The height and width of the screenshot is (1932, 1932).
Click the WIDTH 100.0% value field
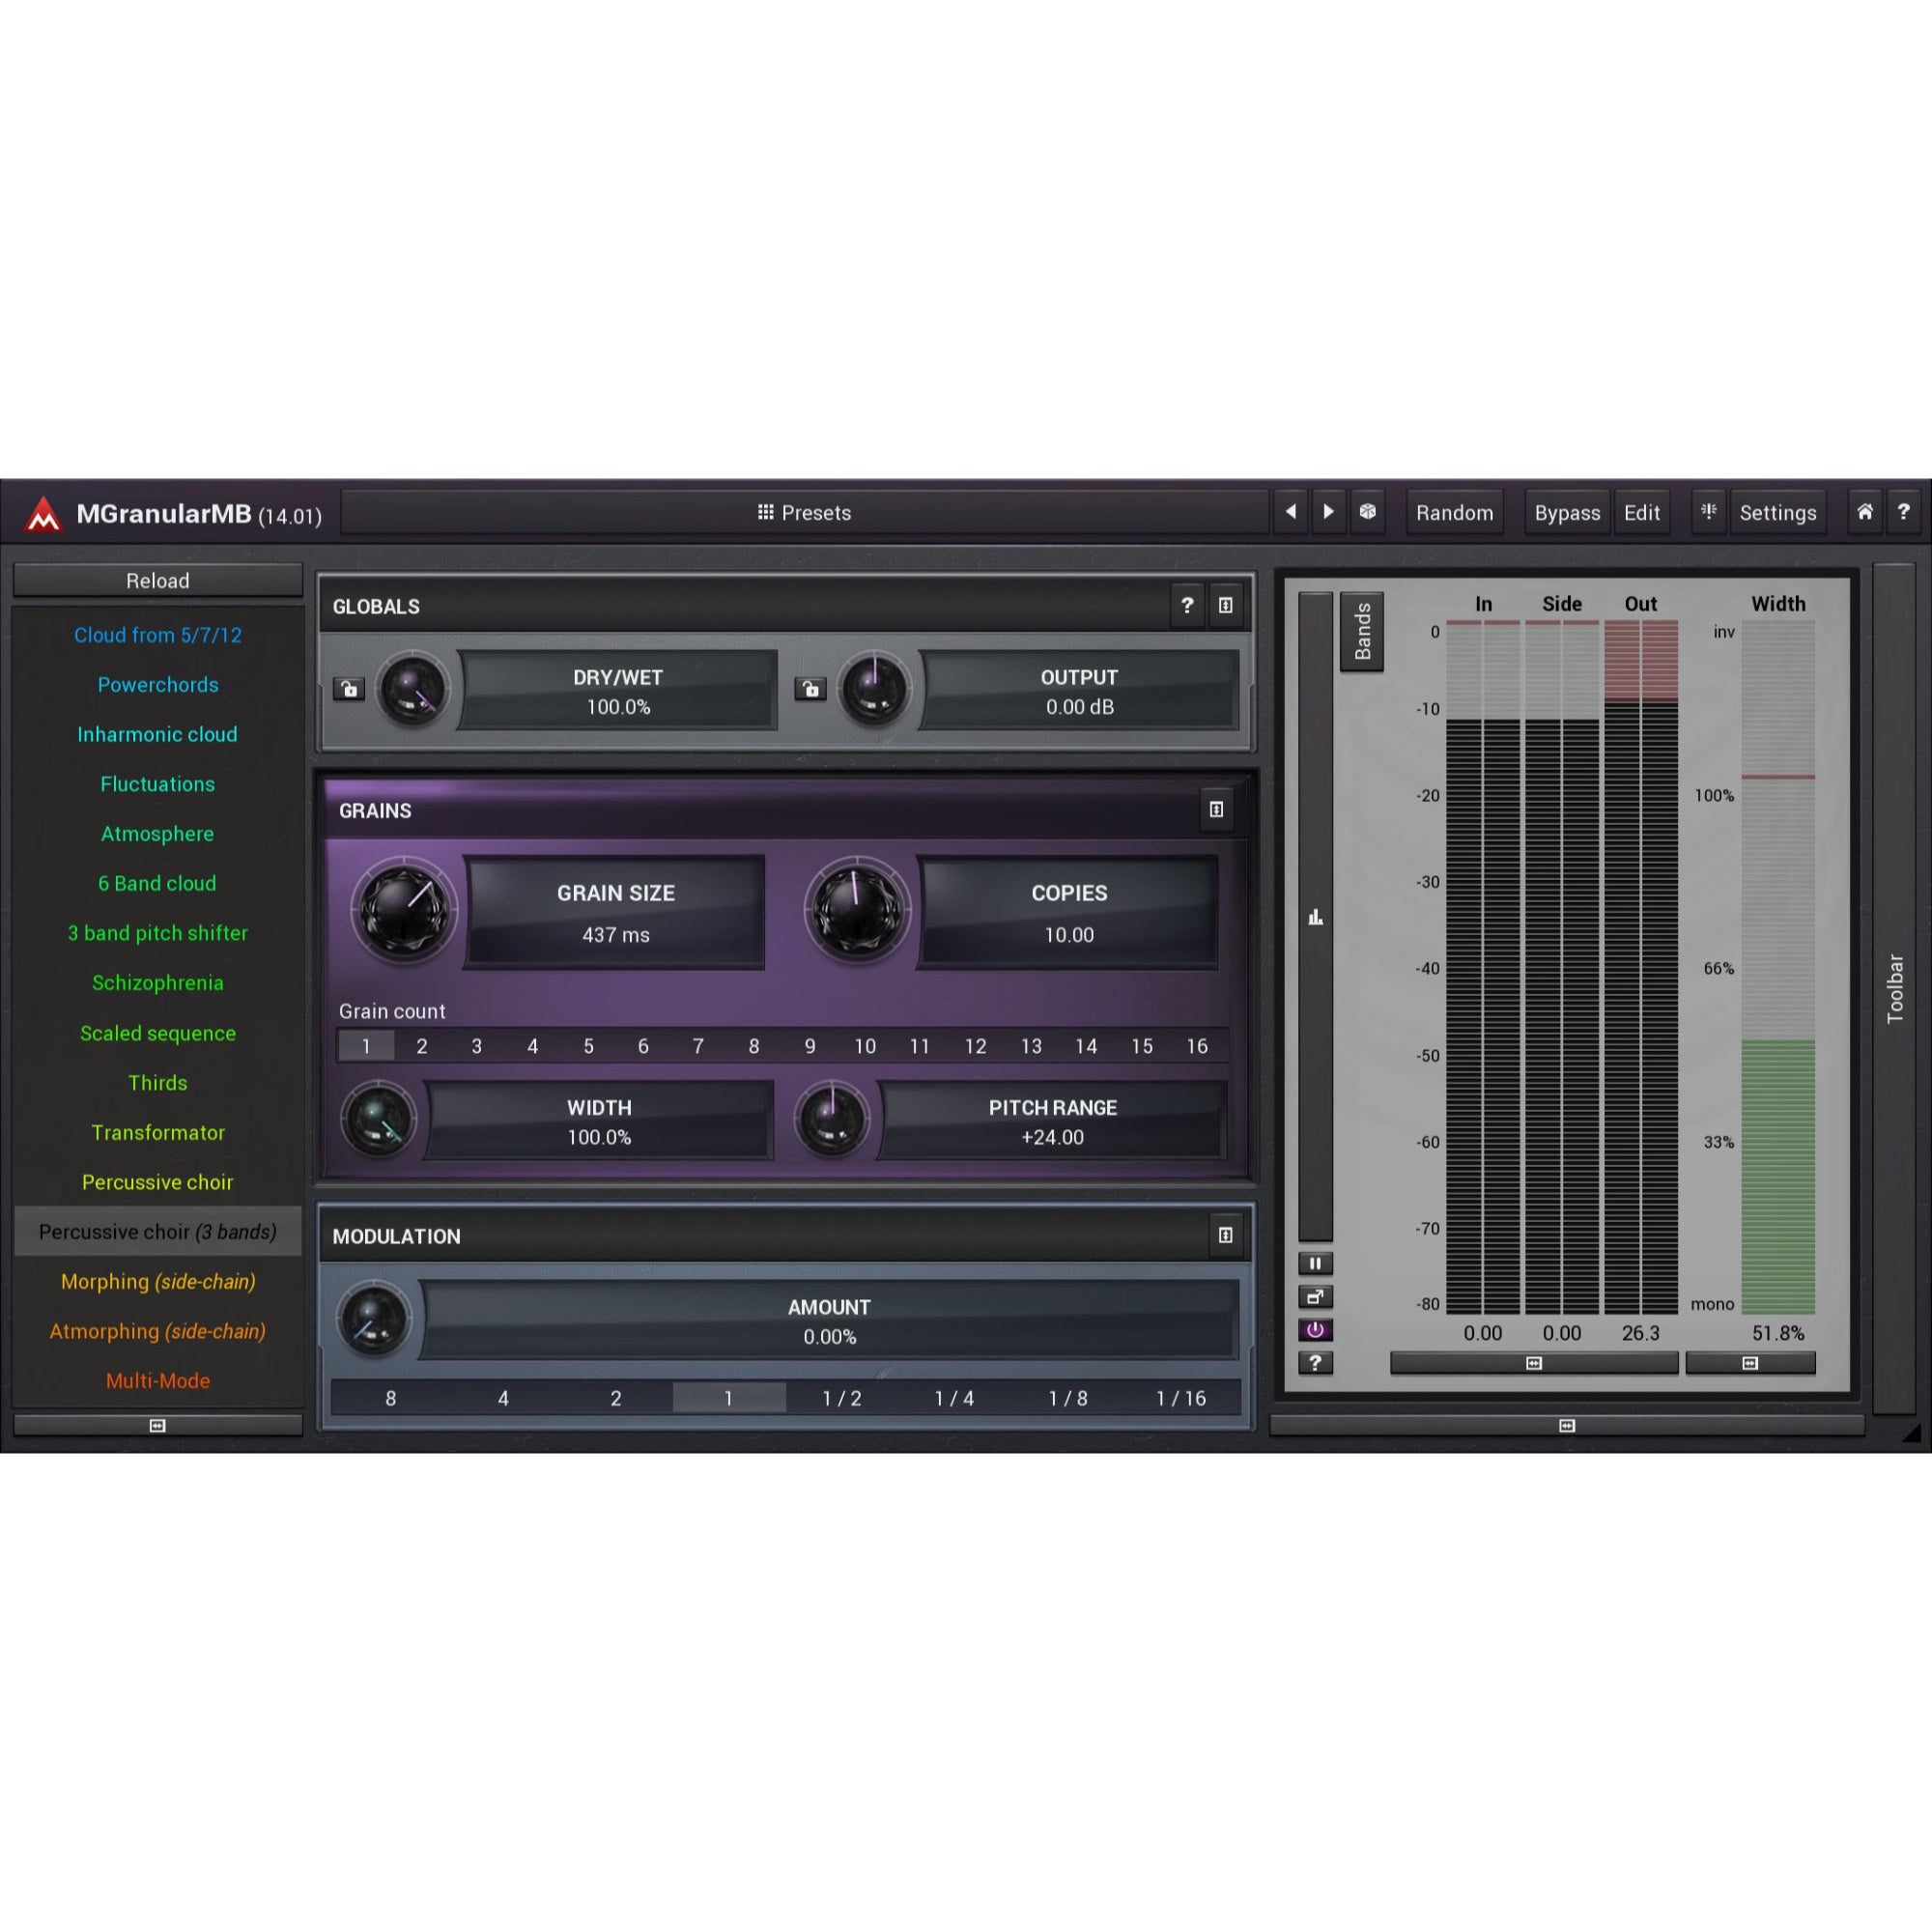pos(599,1121)
